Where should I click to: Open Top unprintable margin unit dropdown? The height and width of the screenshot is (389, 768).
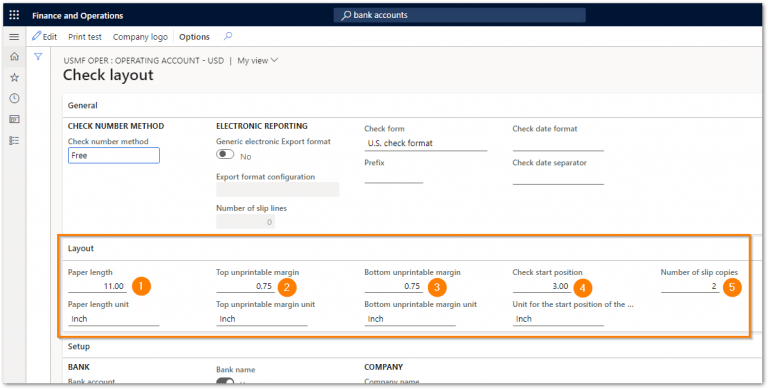point(262,319)
